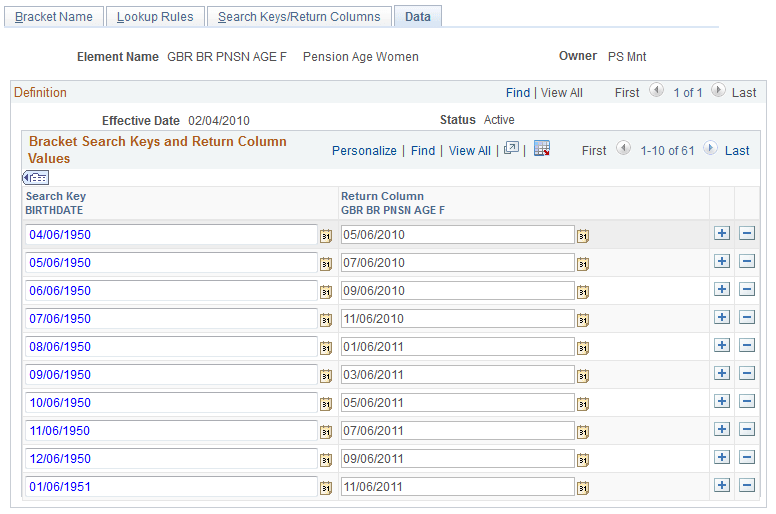Screen dimensions: 776x514
Task: Open calendar for return date 07/06/2011
Action: point(582,432)
